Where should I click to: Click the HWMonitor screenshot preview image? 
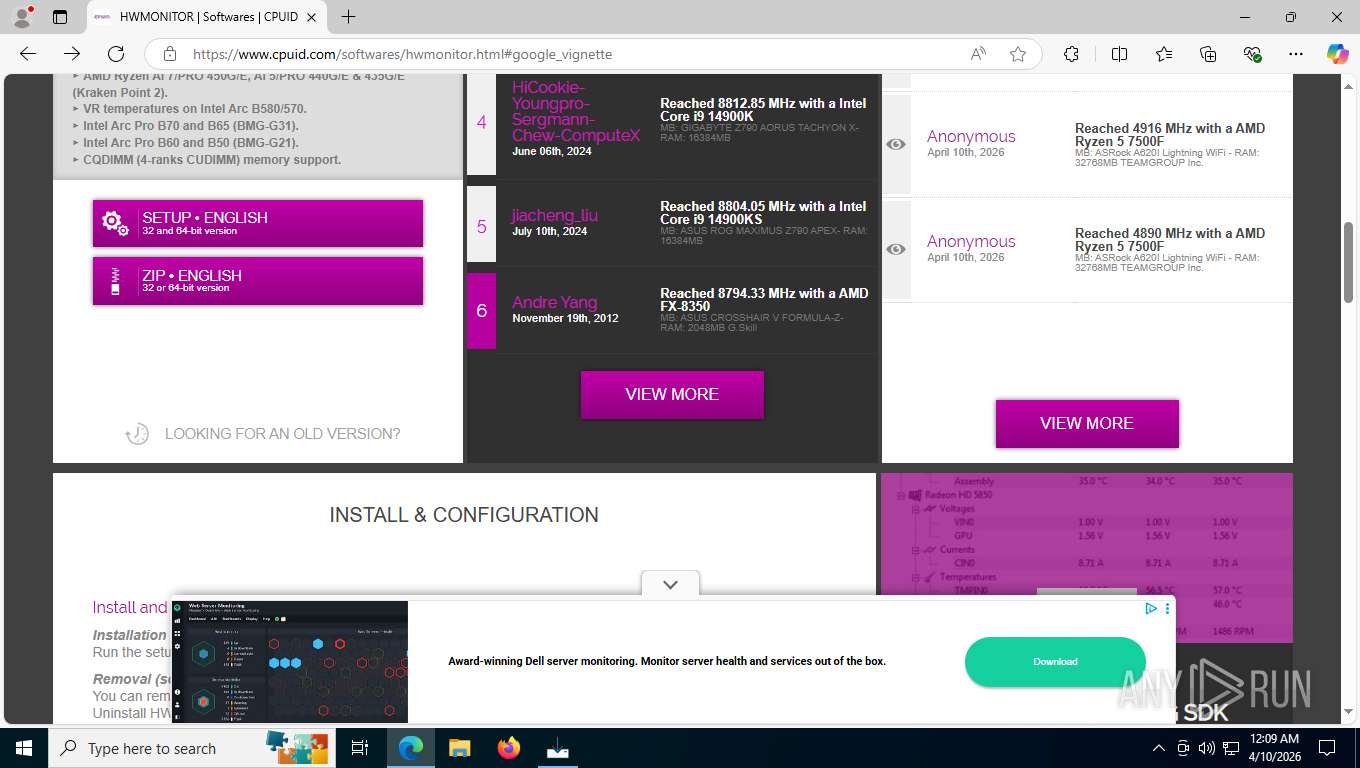[x=1087, y=557]
